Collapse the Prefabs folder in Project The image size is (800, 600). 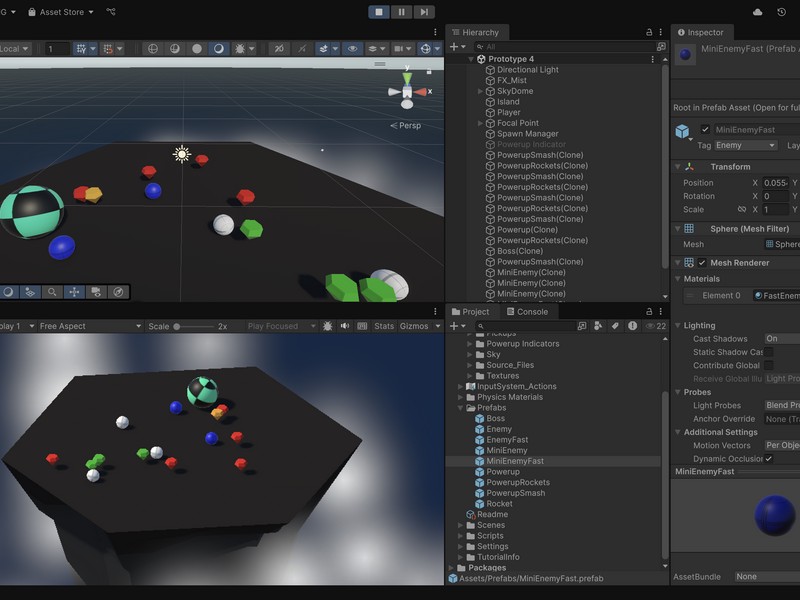[461, 408]
